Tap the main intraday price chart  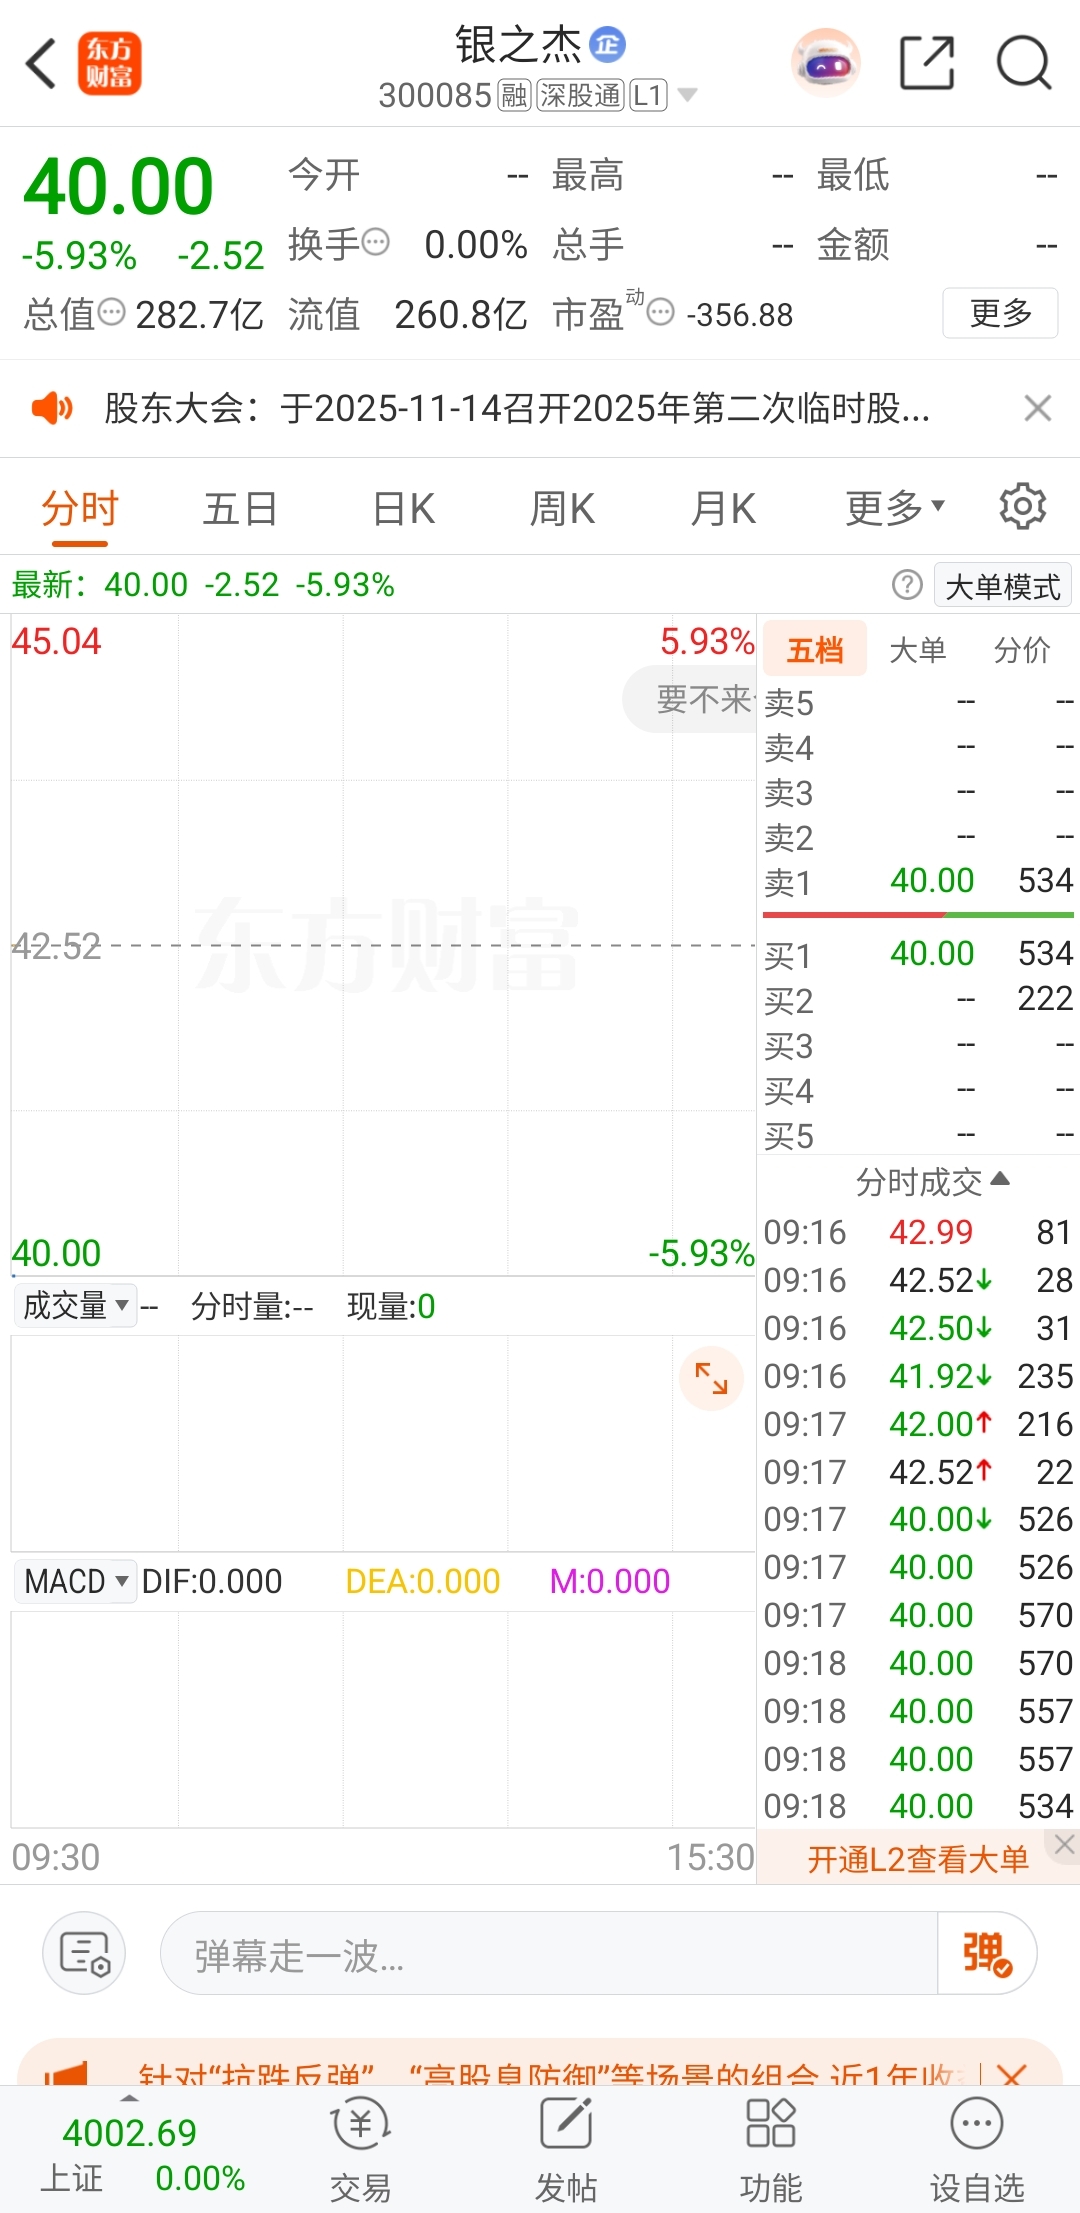point(383,945)
